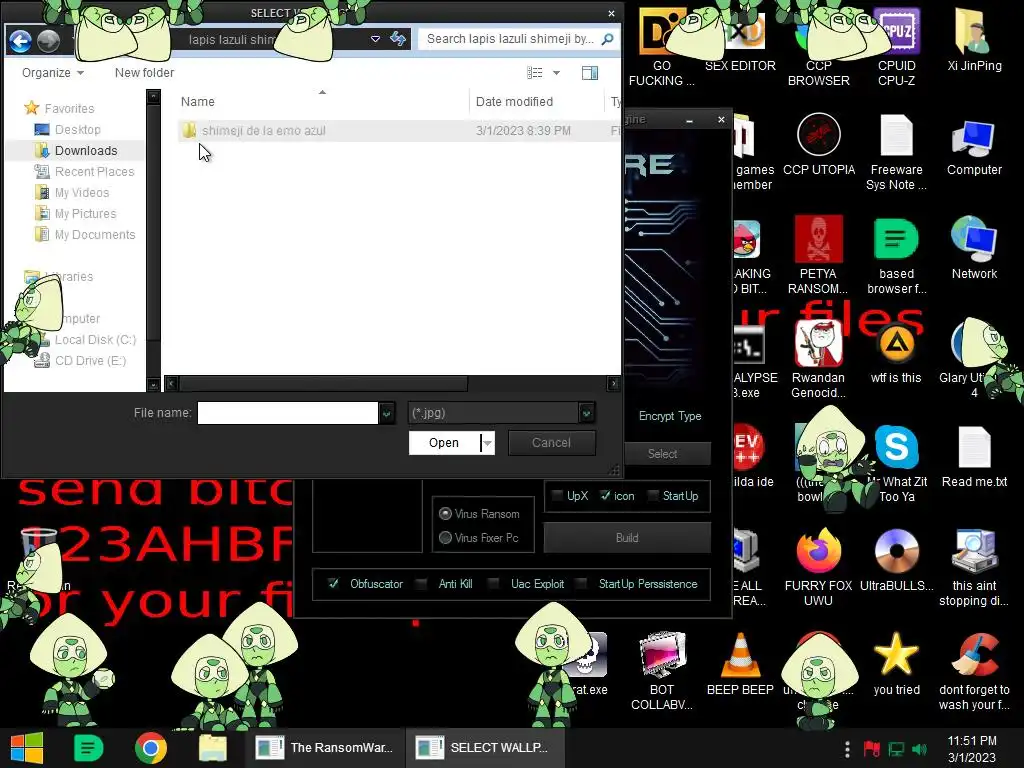Open the Xi JinPing folder icon
The height and width of the screenshot is (768, 1024).
(x=974, y=40)
